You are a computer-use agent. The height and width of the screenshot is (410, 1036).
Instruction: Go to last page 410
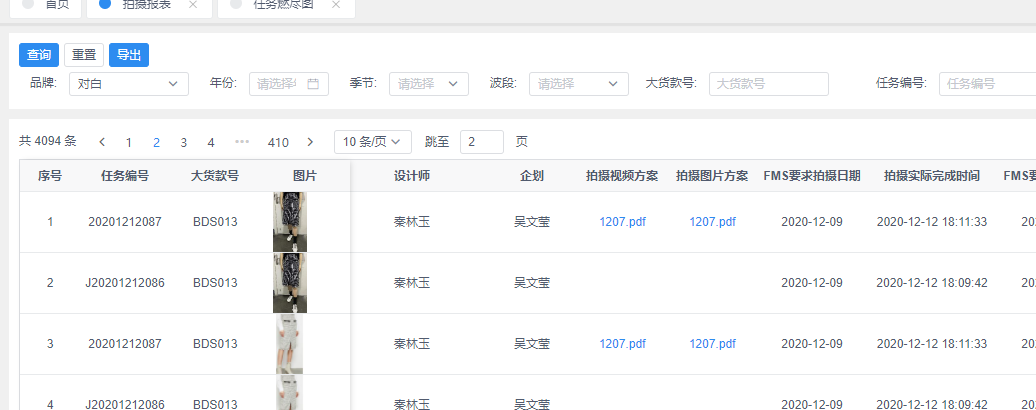click(278, 142)
